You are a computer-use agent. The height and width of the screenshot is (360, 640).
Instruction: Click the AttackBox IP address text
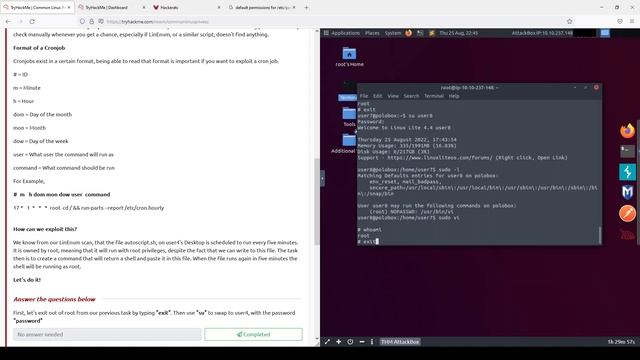click(542, 33)
